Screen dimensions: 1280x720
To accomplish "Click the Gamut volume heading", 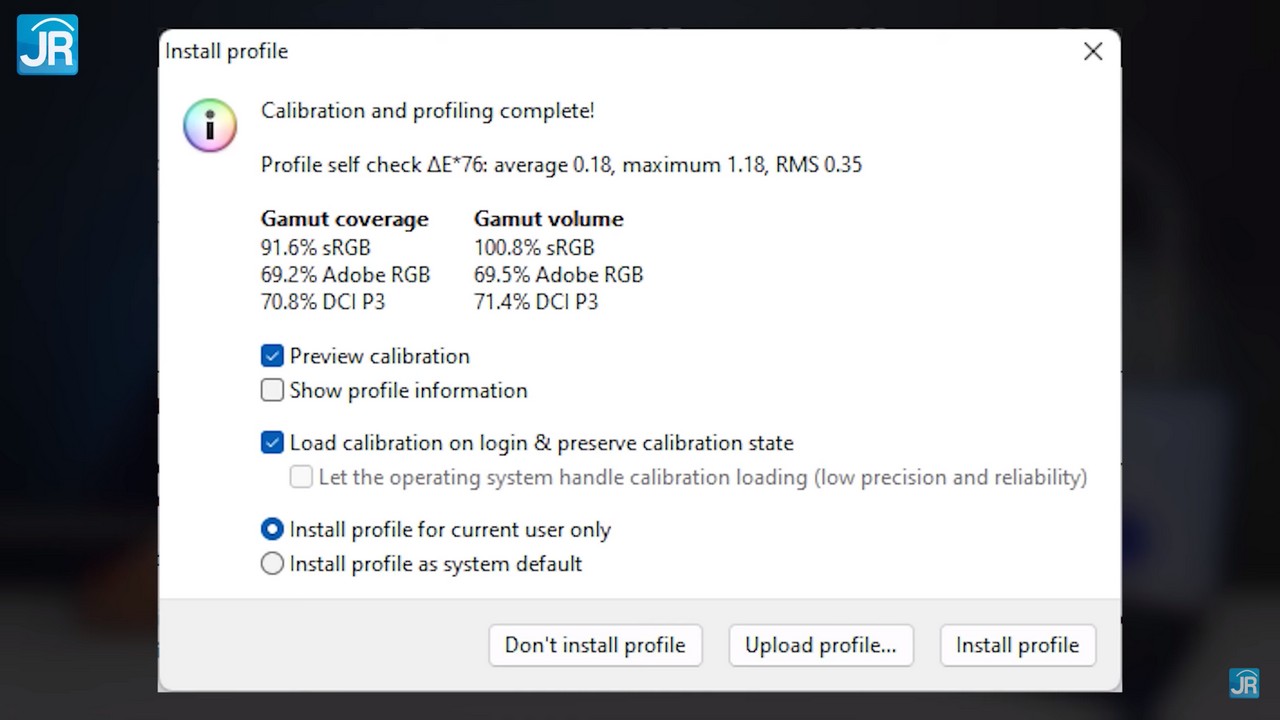I will (548, 219).
